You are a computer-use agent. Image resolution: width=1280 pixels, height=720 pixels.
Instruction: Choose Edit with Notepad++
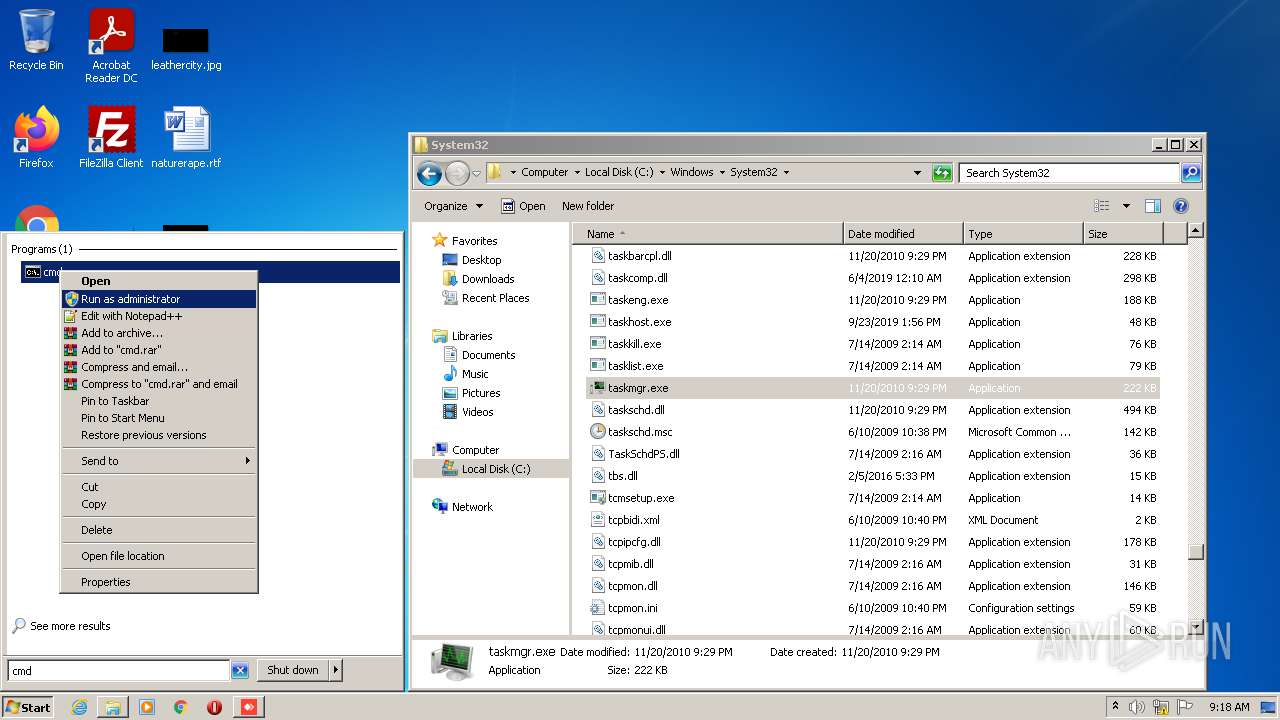pyautogui.click(x=158, y=316)
